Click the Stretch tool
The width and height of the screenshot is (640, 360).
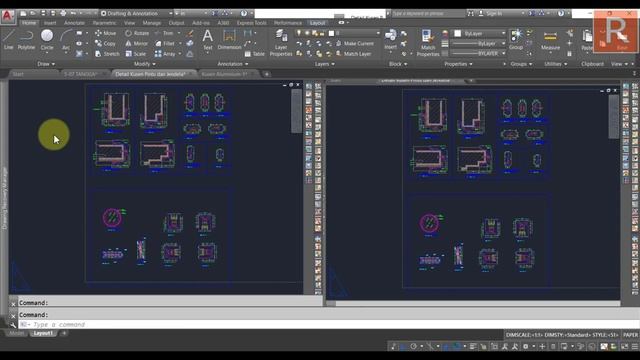pyautogui.click(x=107, y=54)
